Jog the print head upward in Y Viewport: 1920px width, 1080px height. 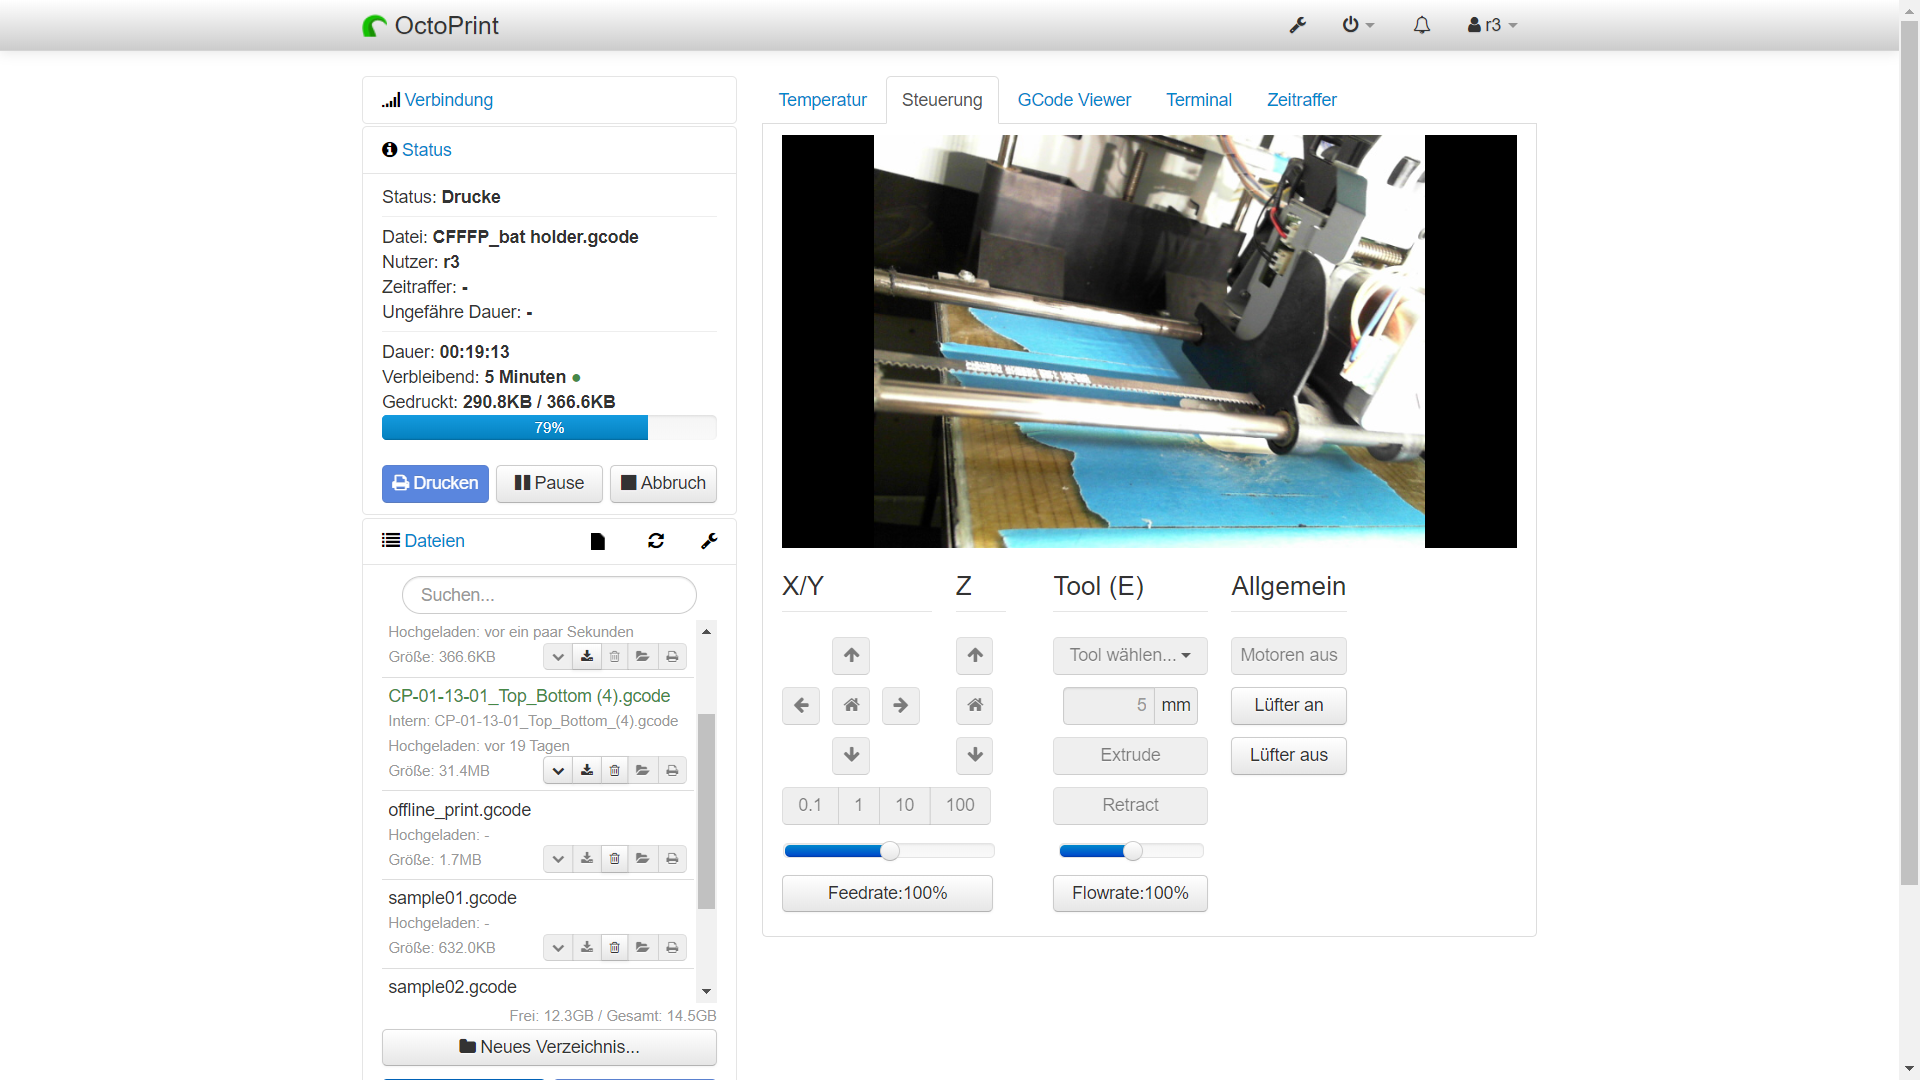[x=850, y=655]
